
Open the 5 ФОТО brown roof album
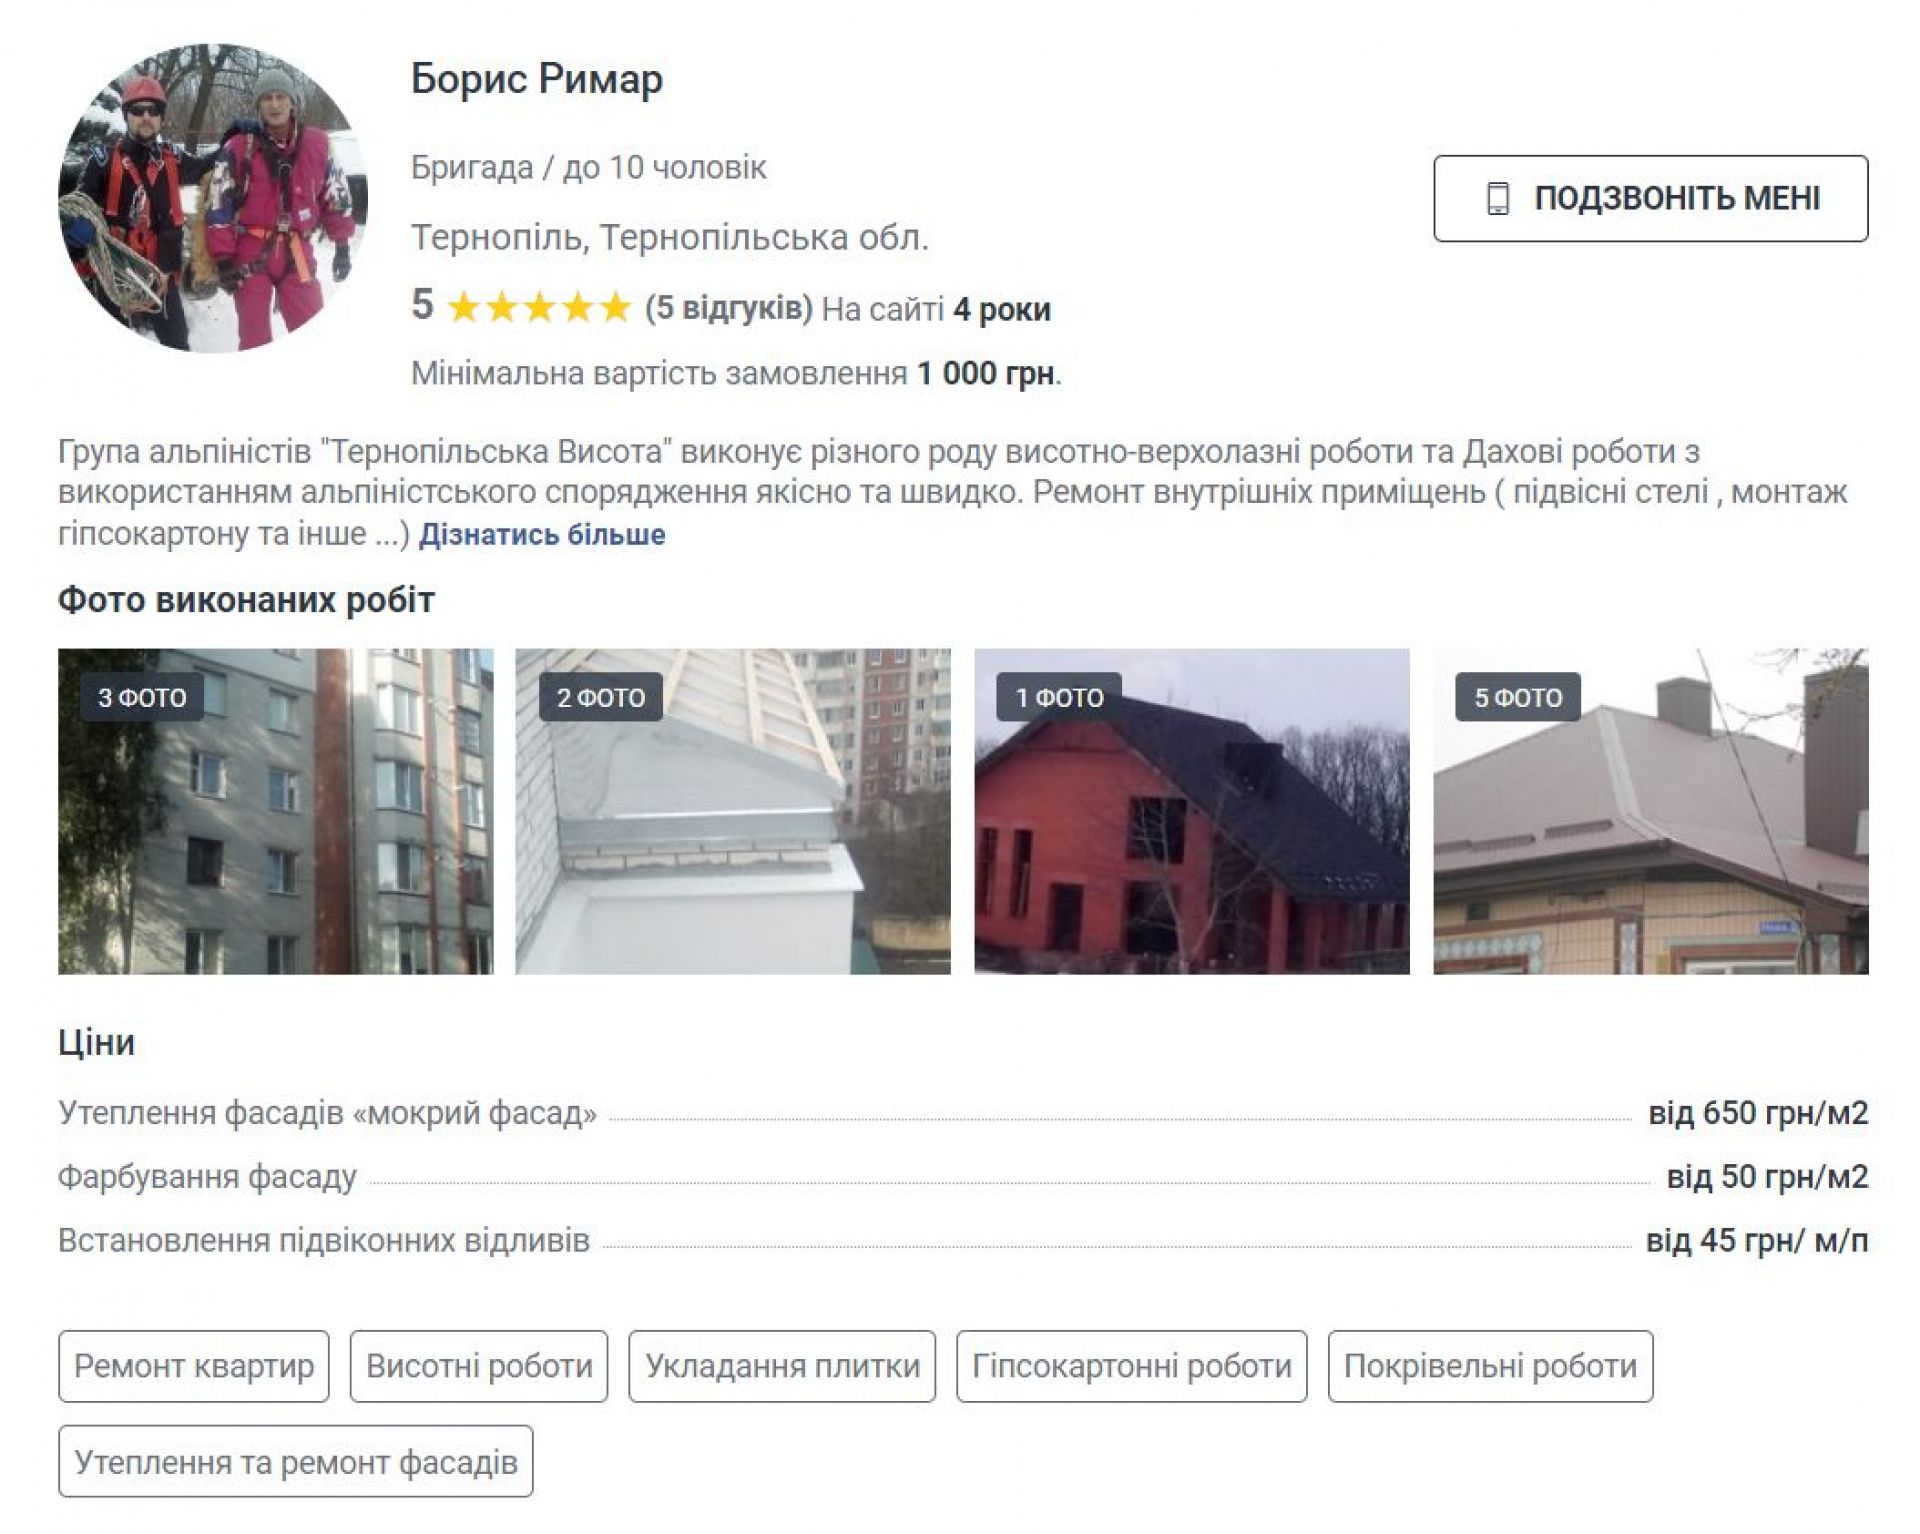(1651, 811)
